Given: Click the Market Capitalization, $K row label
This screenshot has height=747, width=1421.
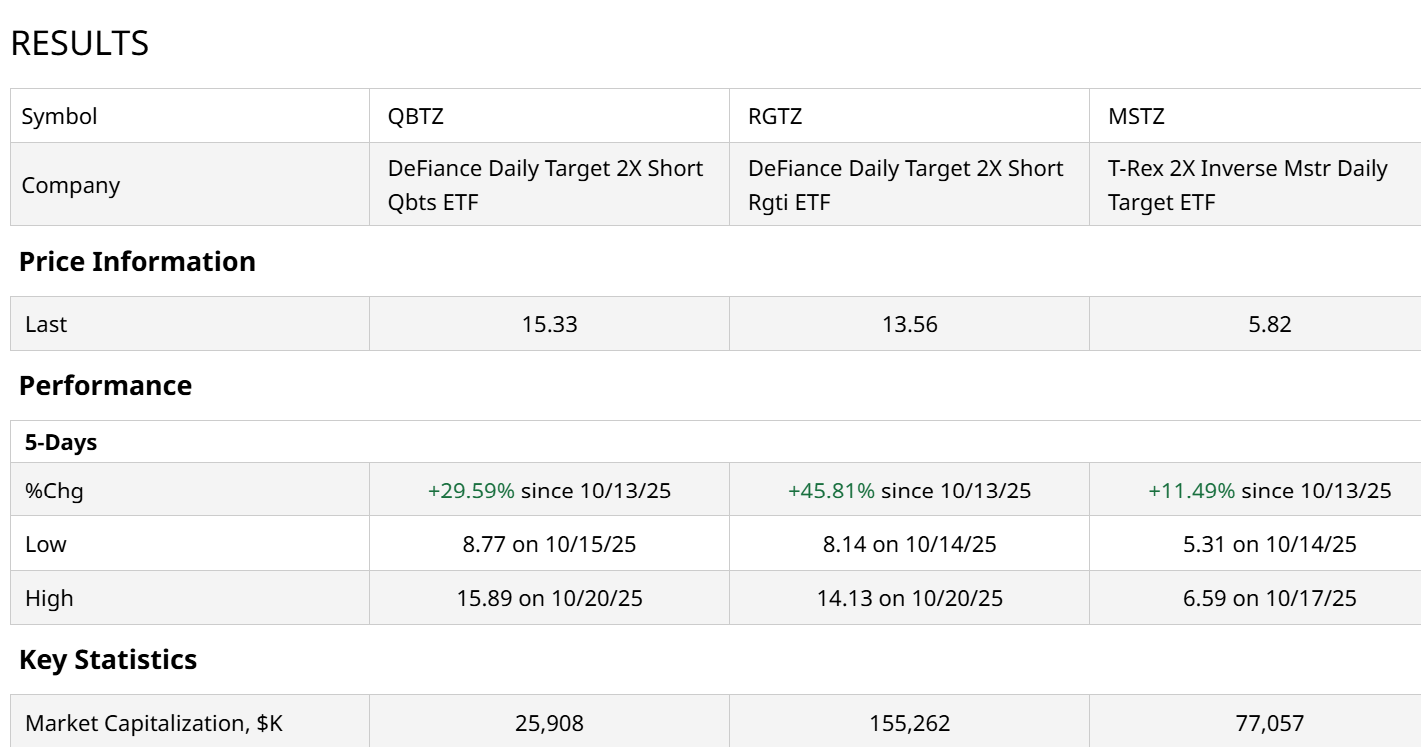Looking at the screenshot, I should 154,723.
